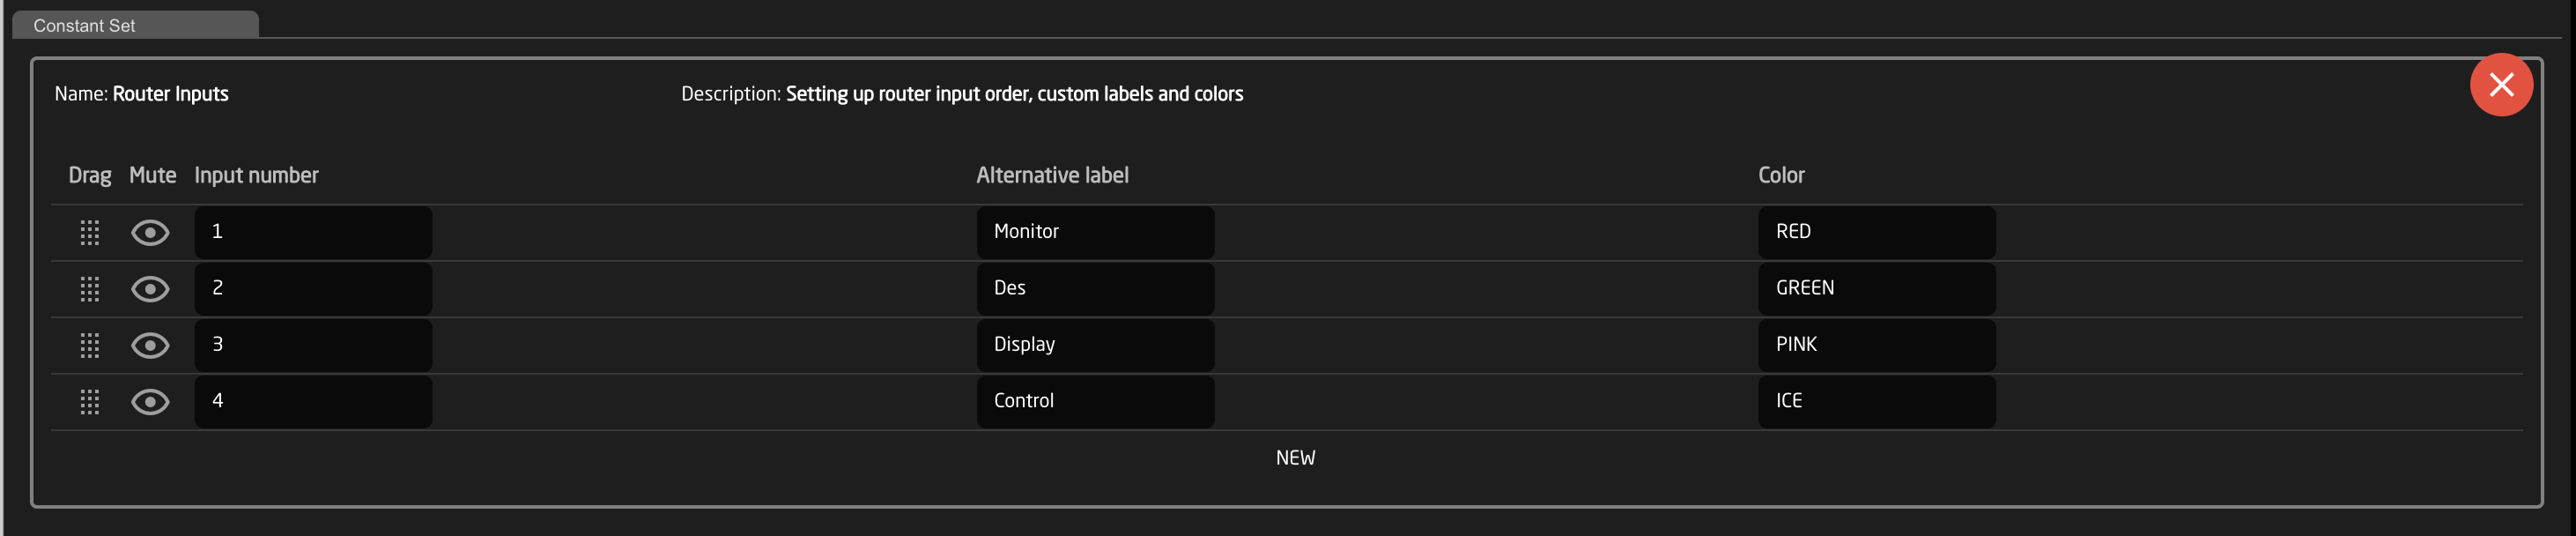Toggle the mute eye for the Control row
Image resolution: width=2576 pixels, height=536 pixels.
150,402
